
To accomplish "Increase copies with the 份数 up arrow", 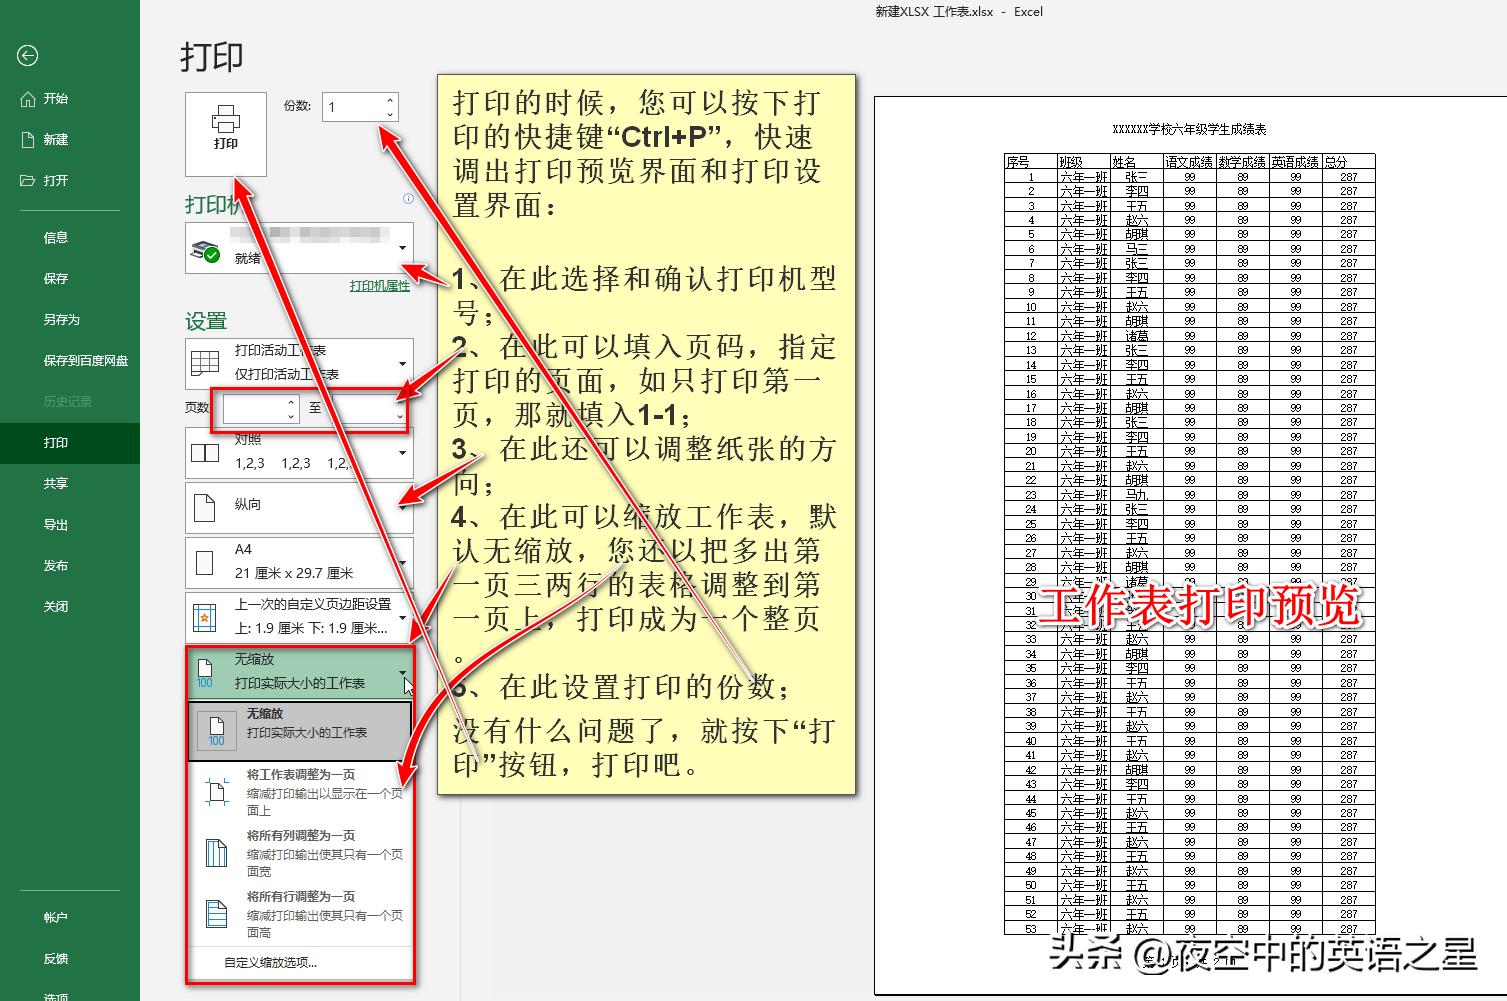I will pos(389,100).
